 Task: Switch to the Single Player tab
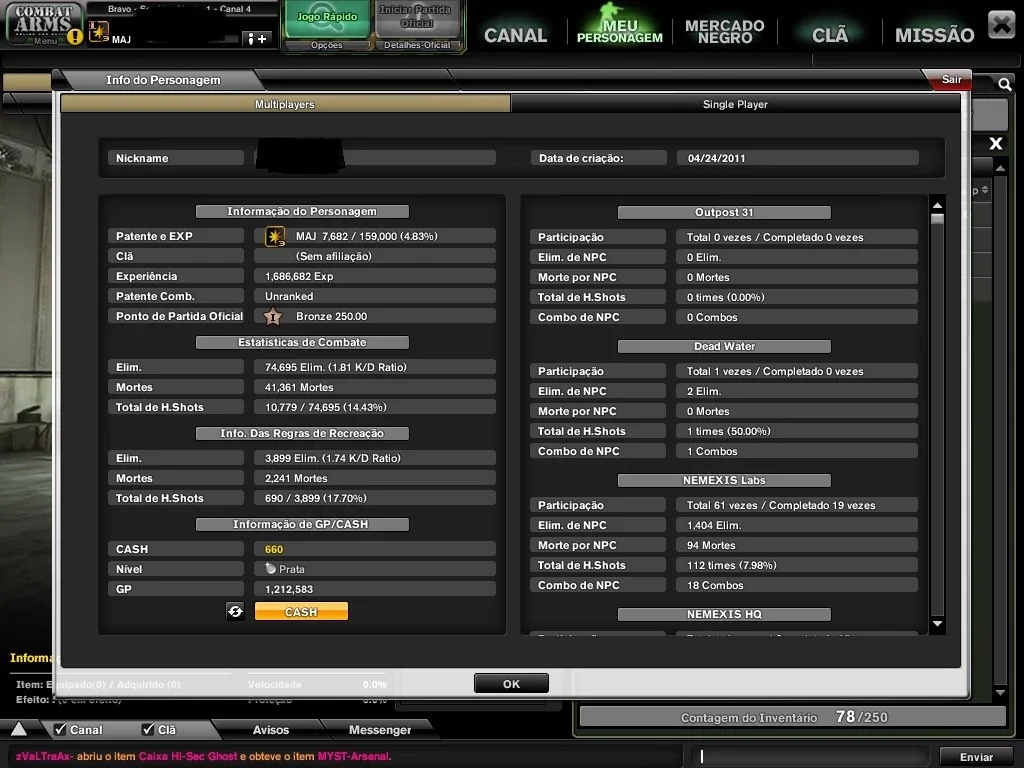click(735, 104)
